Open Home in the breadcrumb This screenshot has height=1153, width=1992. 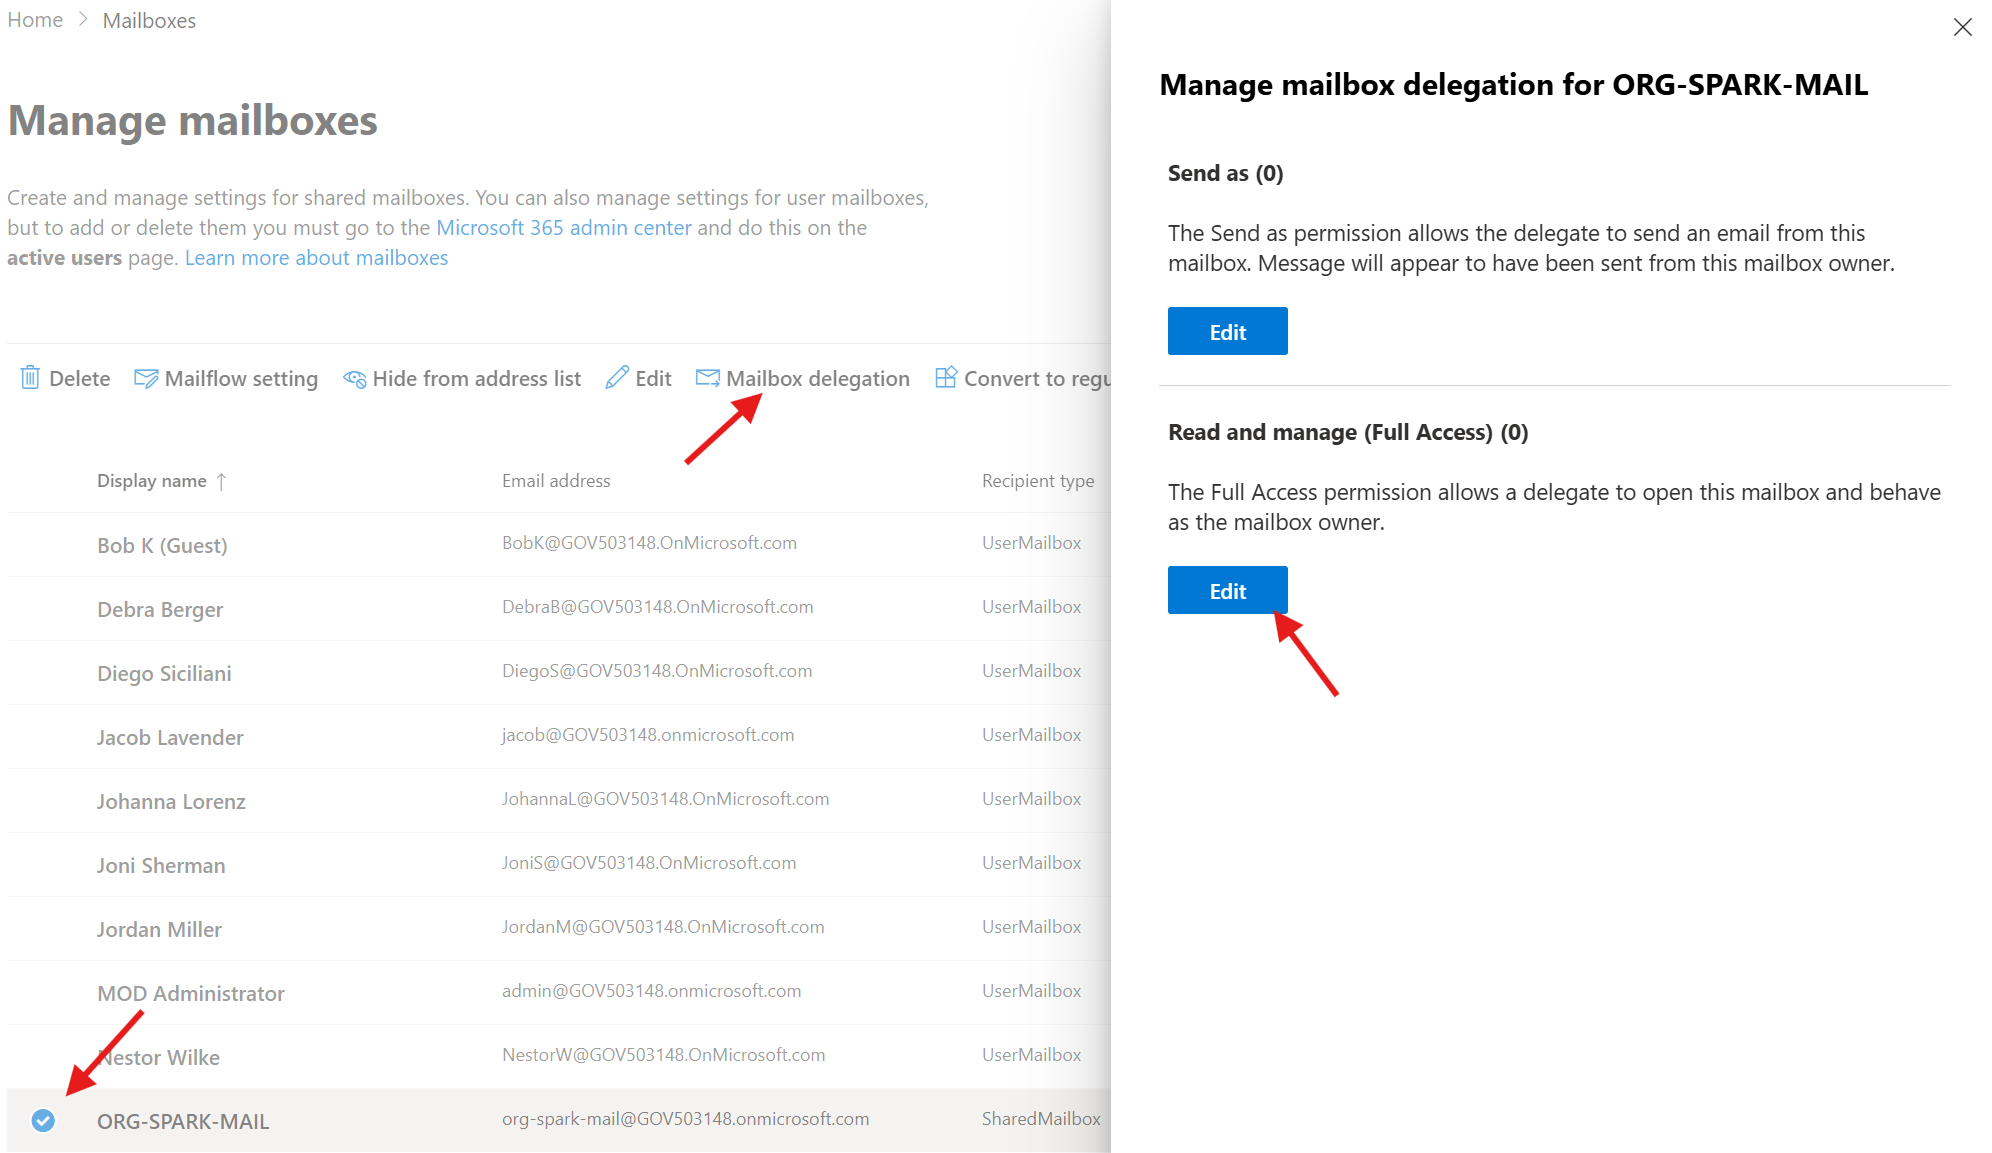35,20
